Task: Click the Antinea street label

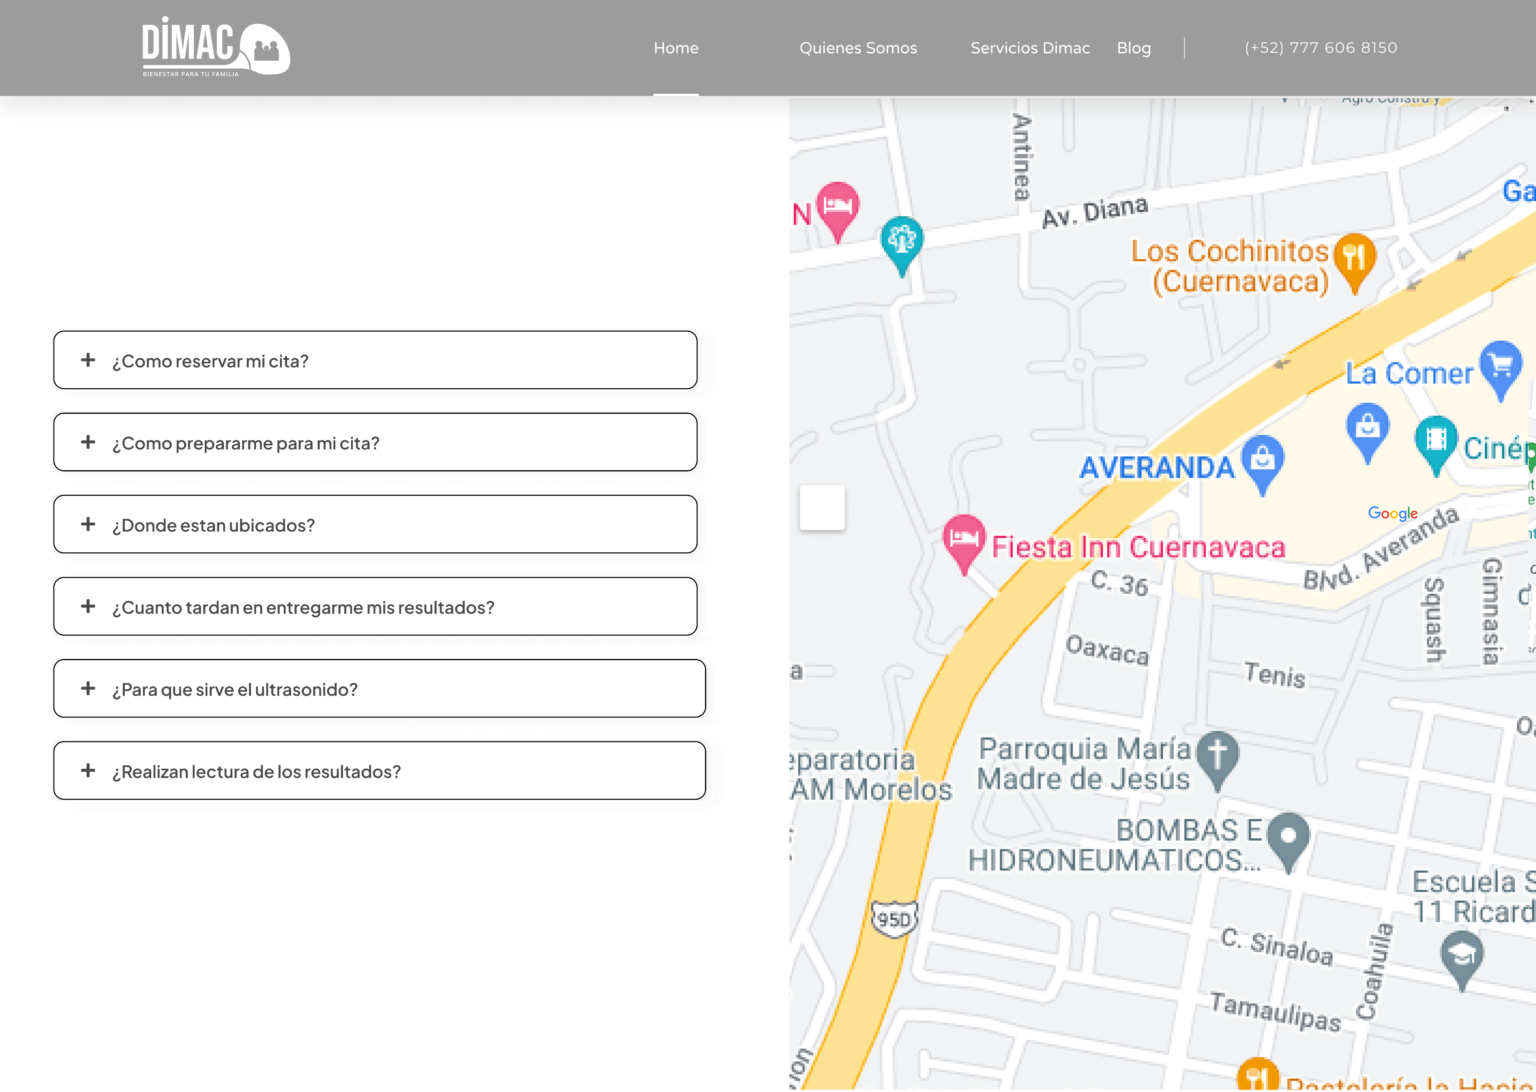Action: tap(1022, 157)
